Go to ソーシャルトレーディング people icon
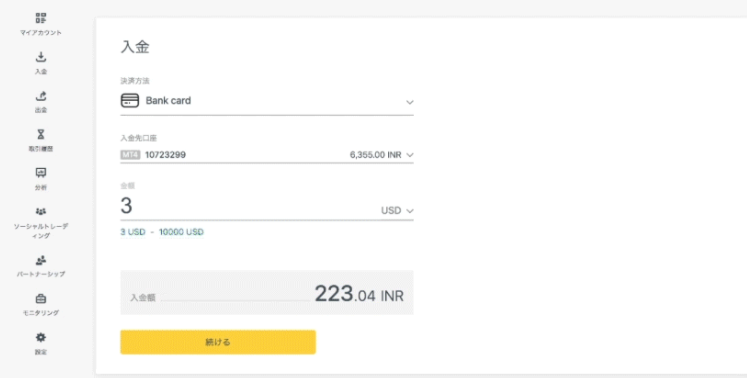Screen dimensions: 747x378 click(41, 211)
